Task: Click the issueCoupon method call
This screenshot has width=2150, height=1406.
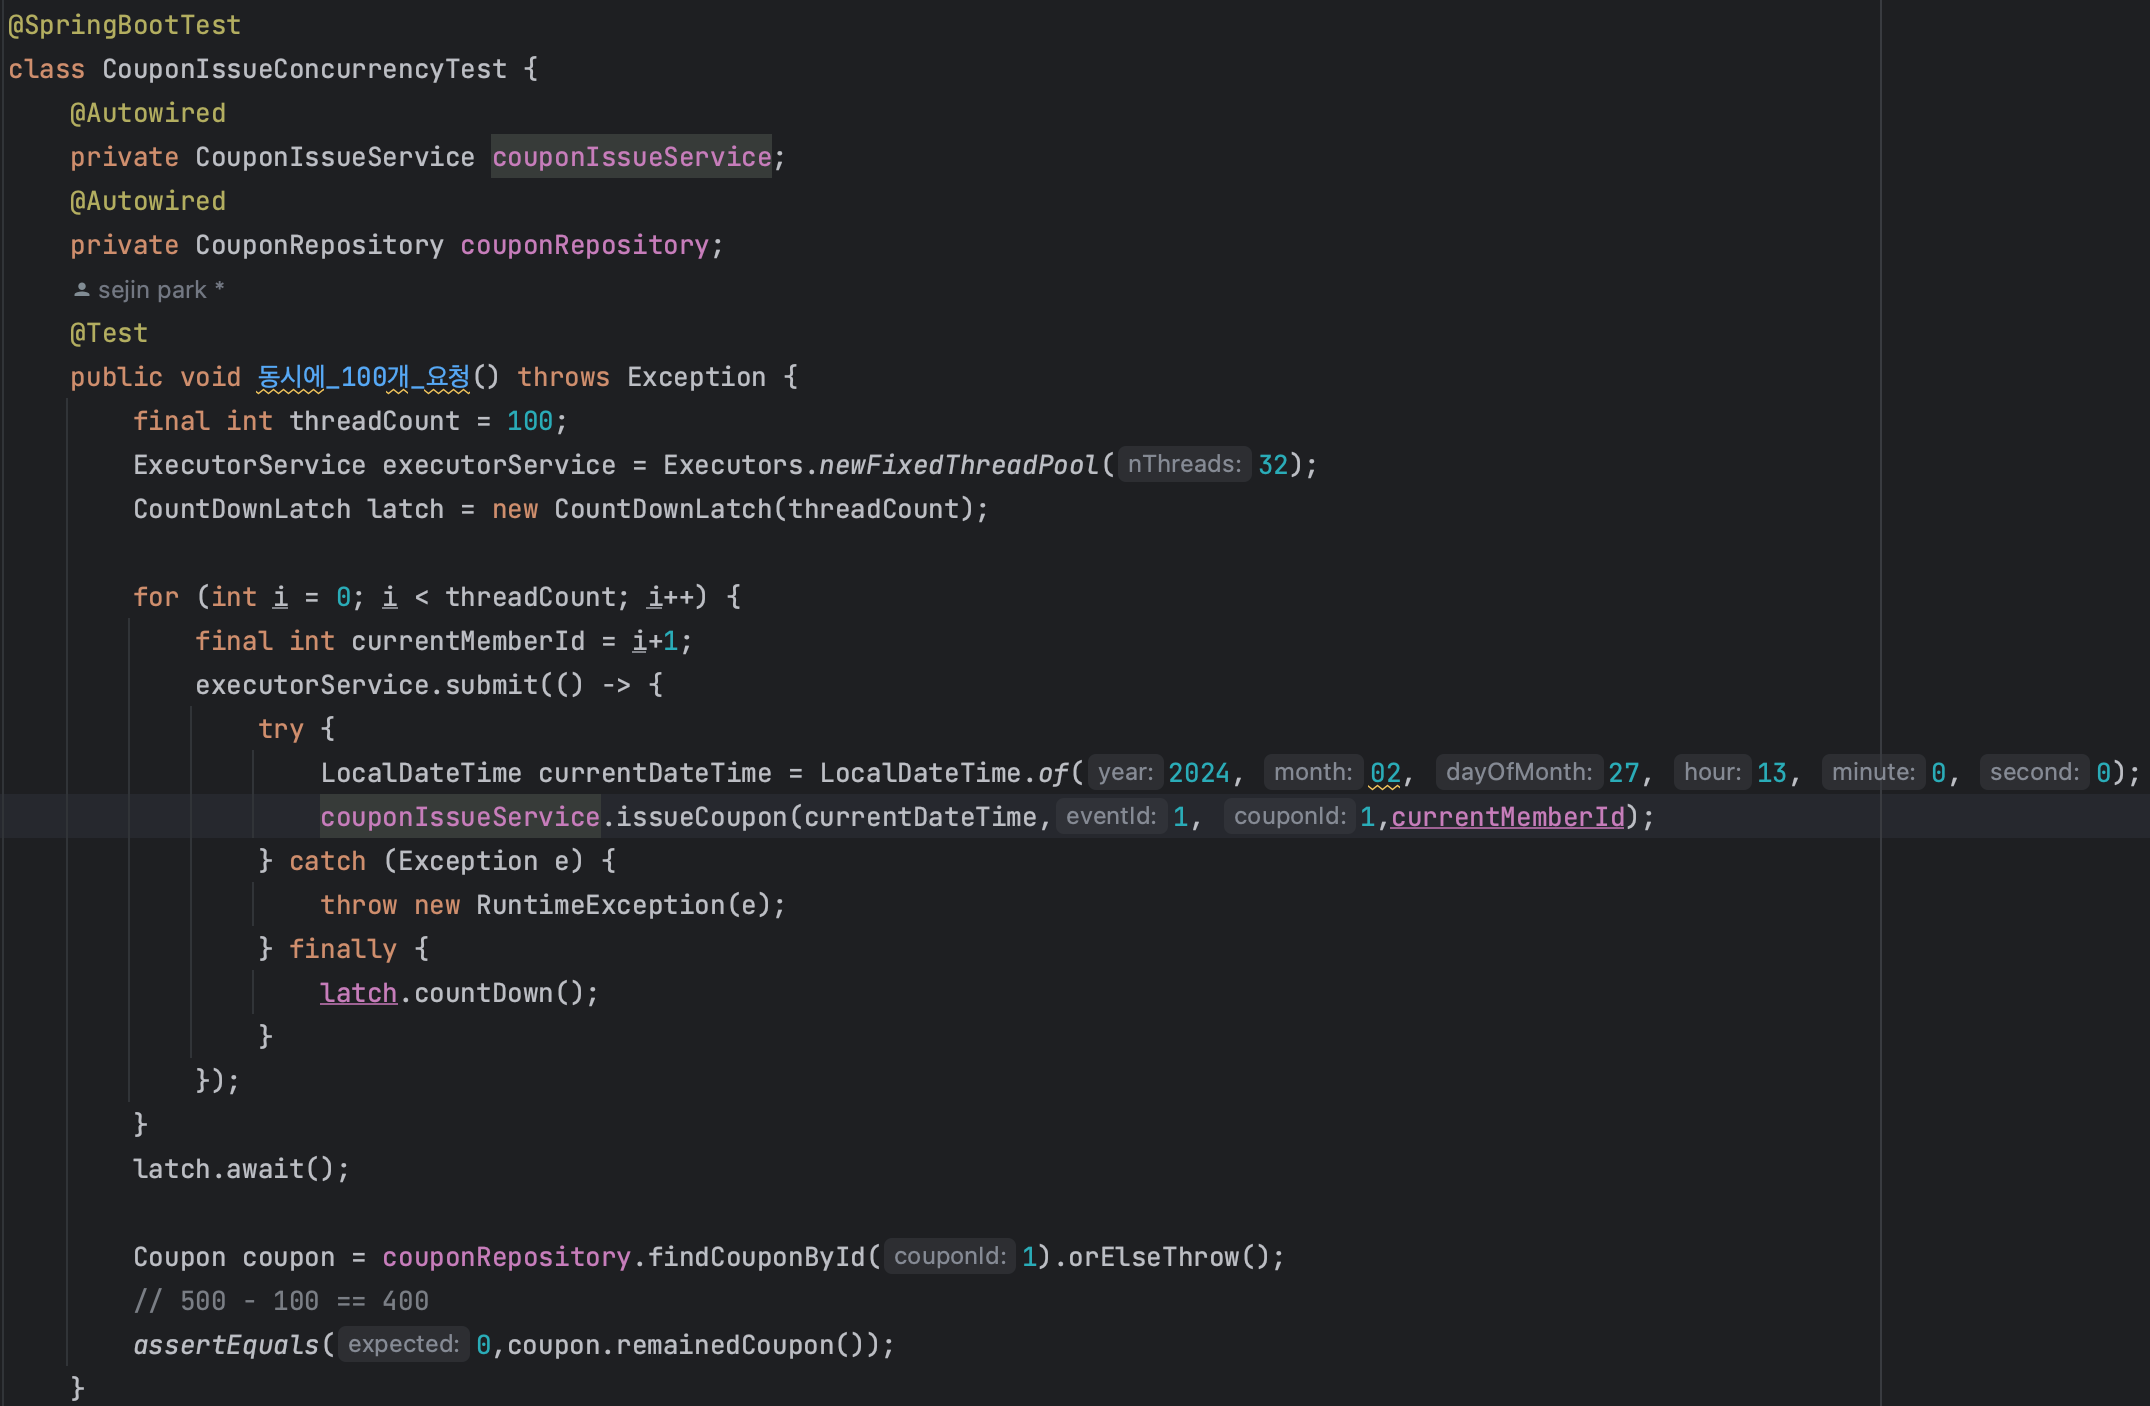Action: click(702, 817)
